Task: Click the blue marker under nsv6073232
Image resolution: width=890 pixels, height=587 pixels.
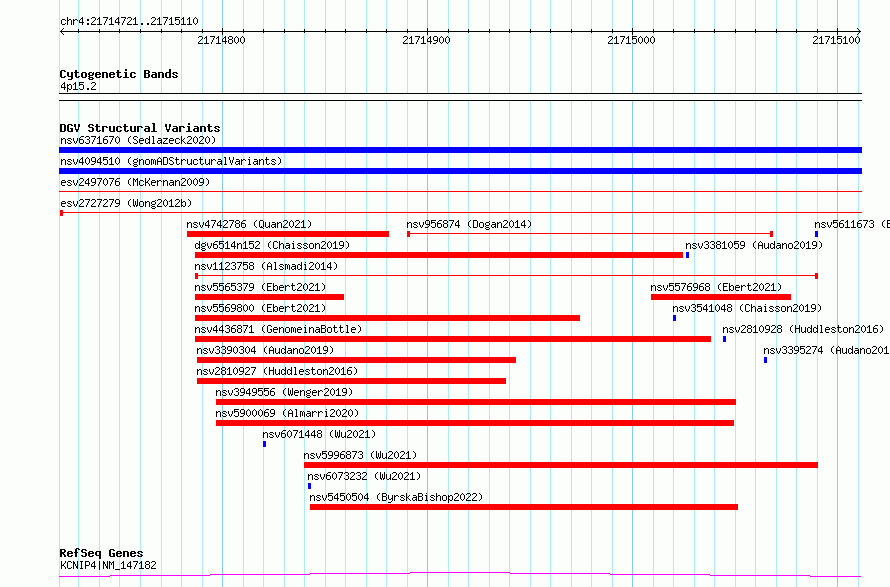Action: (x=309, y=486)
